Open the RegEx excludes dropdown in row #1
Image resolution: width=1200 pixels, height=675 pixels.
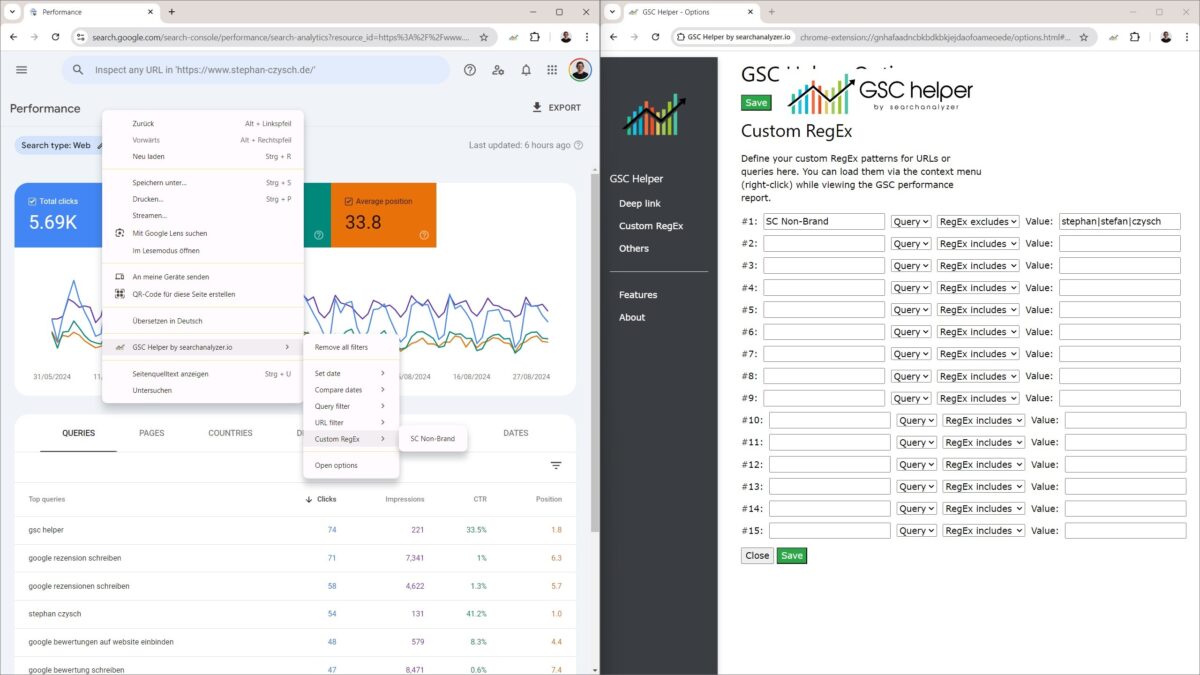[x=978, y=221]
